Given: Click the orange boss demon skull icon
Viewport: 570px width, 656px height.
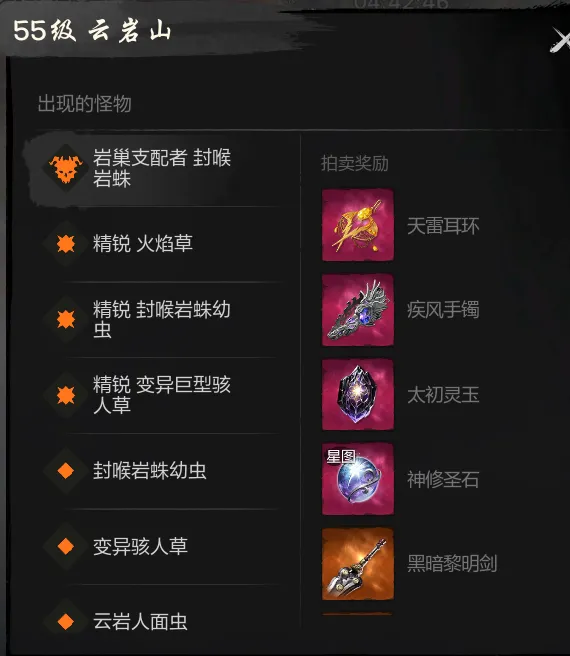Looking at the screenshot, I should pyautogui.click(x=65, y=169).
